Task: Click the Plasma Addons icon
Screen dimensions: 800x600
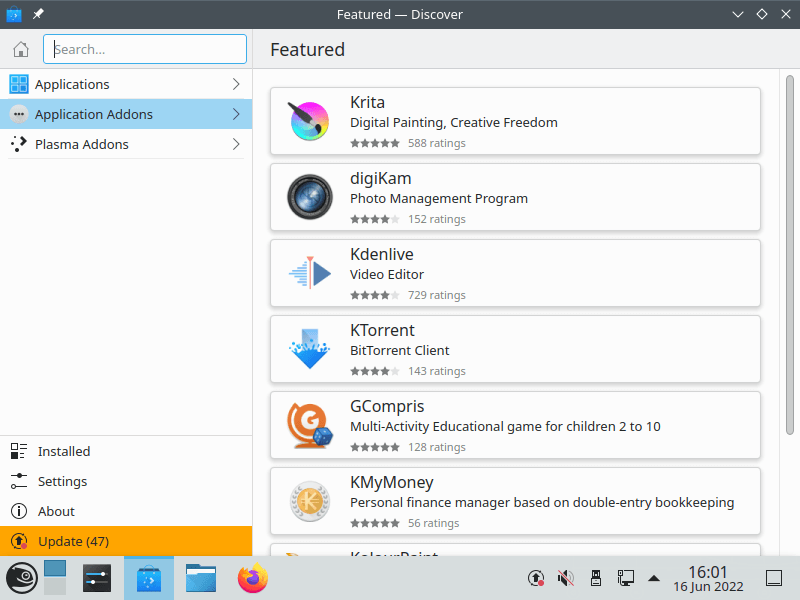Action: tap(19, 144)
